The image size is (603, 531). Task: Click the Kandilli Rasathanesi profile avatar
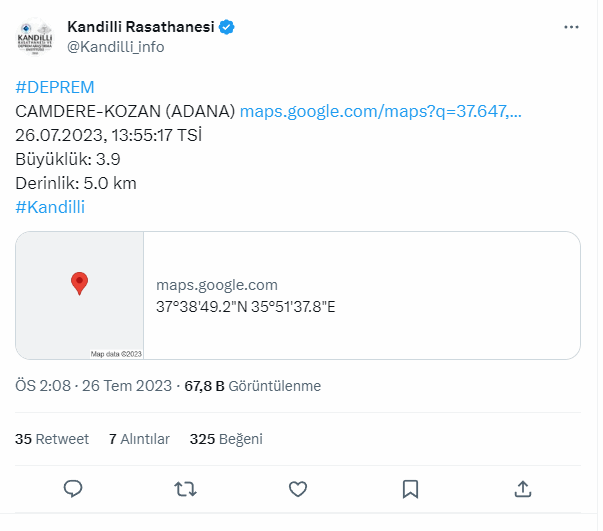pyautogui.click(x=35, y=37)
